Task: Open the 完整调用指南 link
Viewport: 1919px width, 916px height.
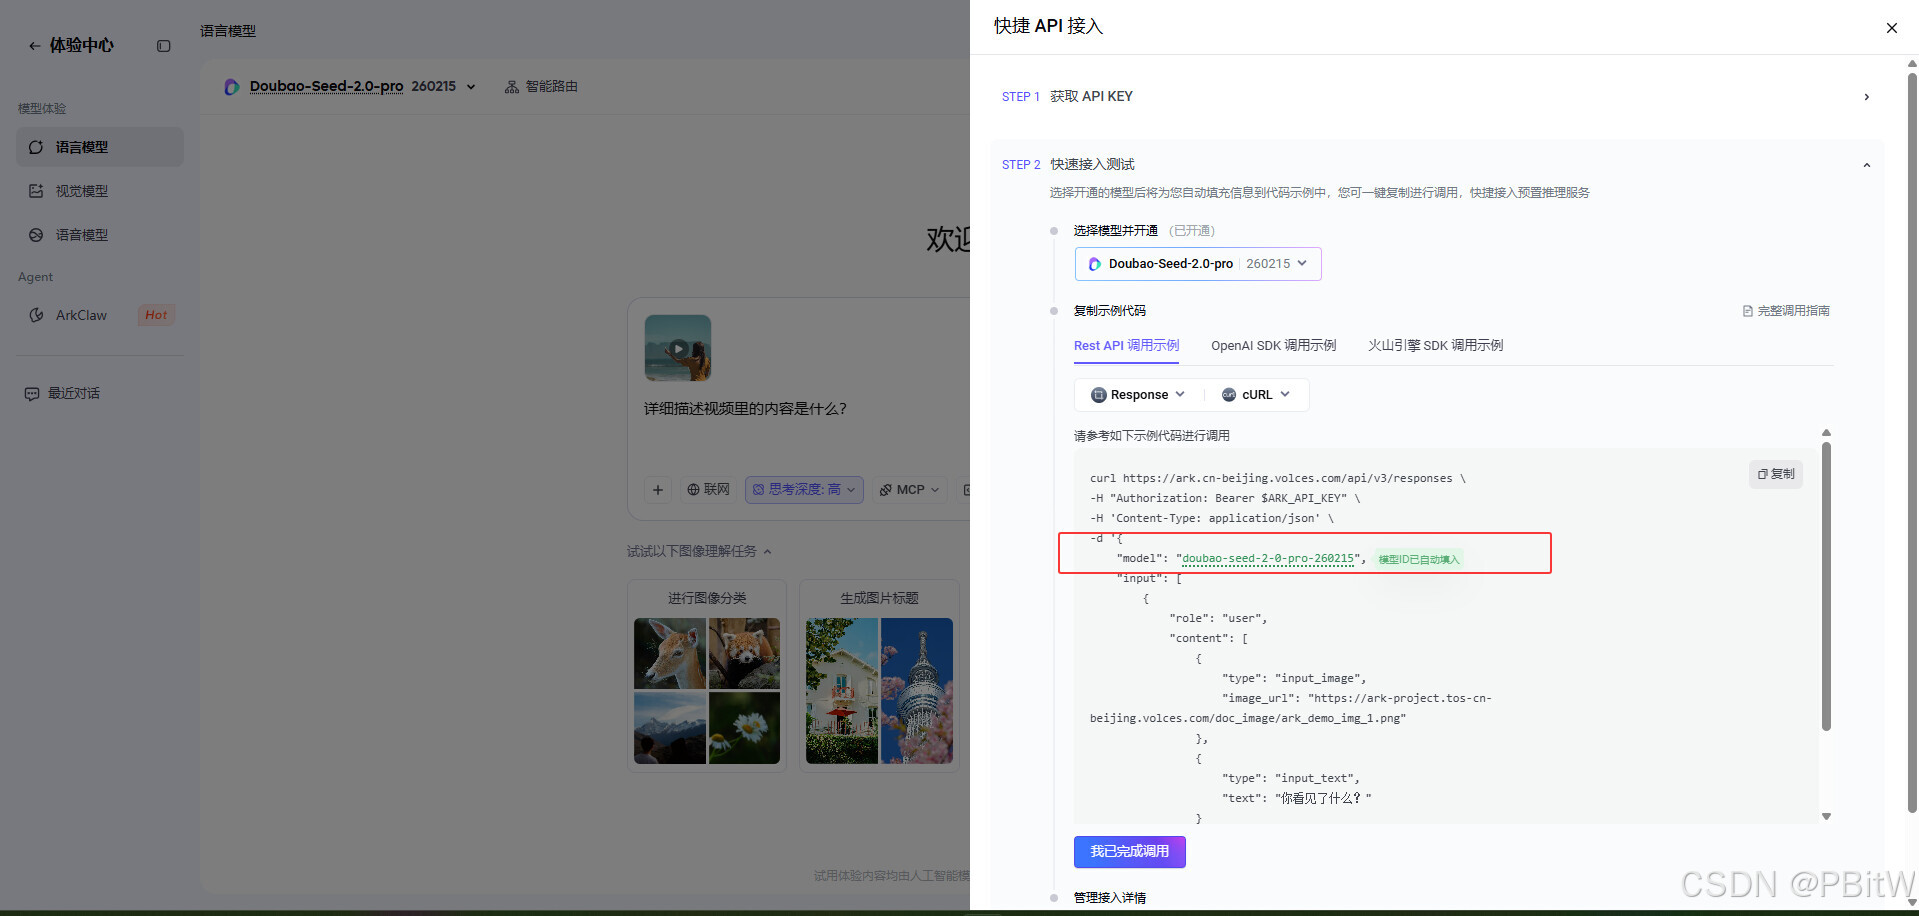Action: pos(1786,311)
